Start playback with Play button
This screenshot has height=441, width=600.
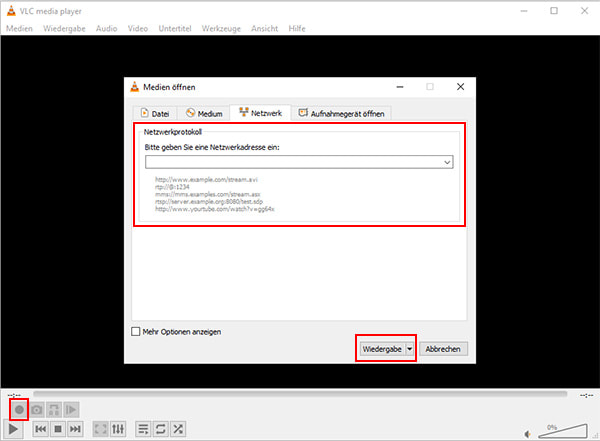click(x=13, y=429)
